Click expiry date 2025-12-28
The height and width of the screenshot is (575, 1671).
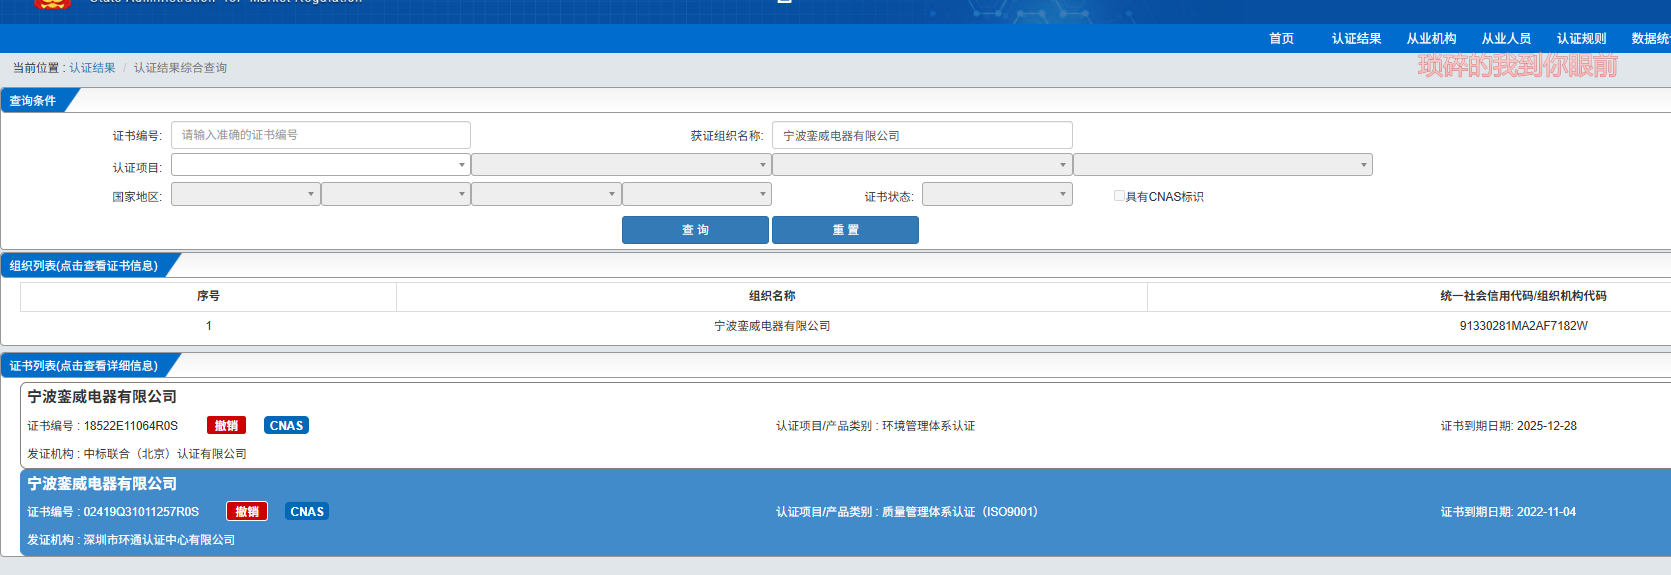1547,426
